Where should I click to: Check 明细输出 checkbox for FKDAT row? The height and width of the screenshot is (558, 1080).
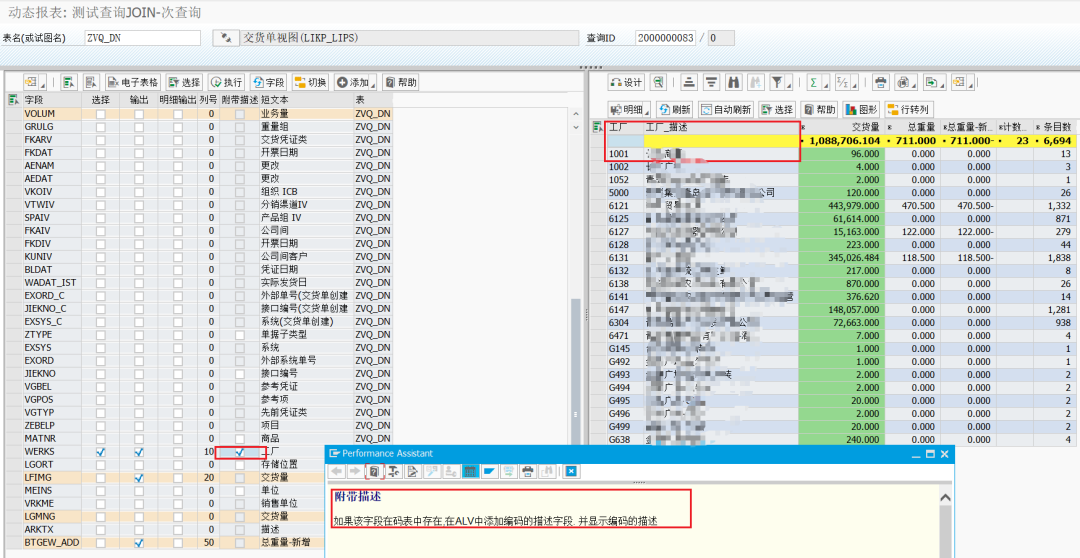pos(178,153)
